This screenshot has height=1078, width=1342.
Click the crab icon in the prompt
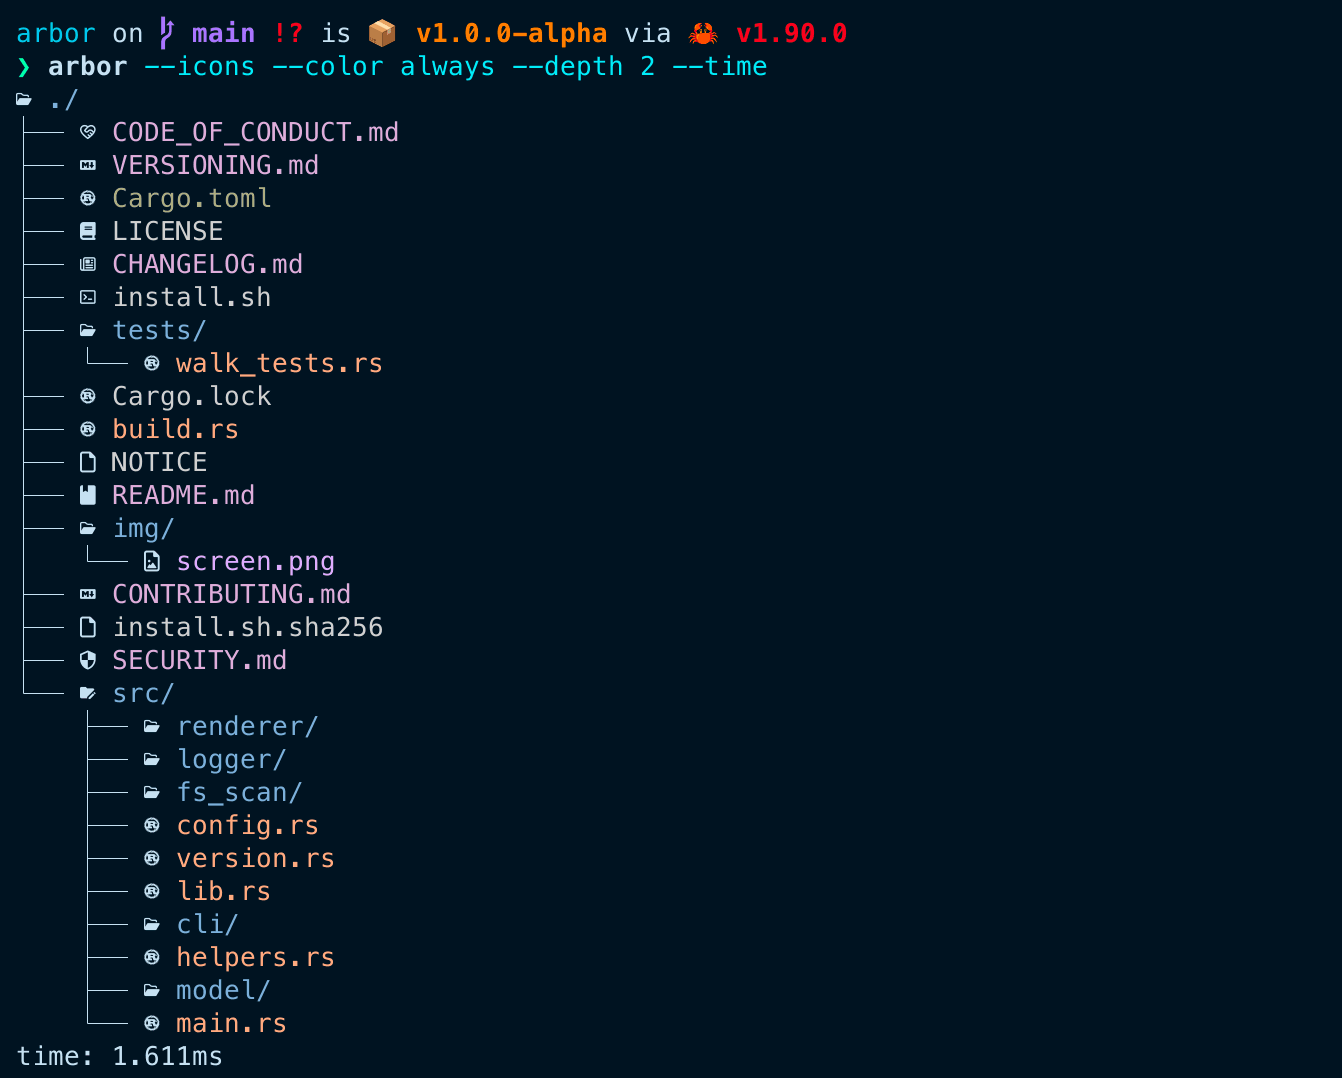(703, 34)
